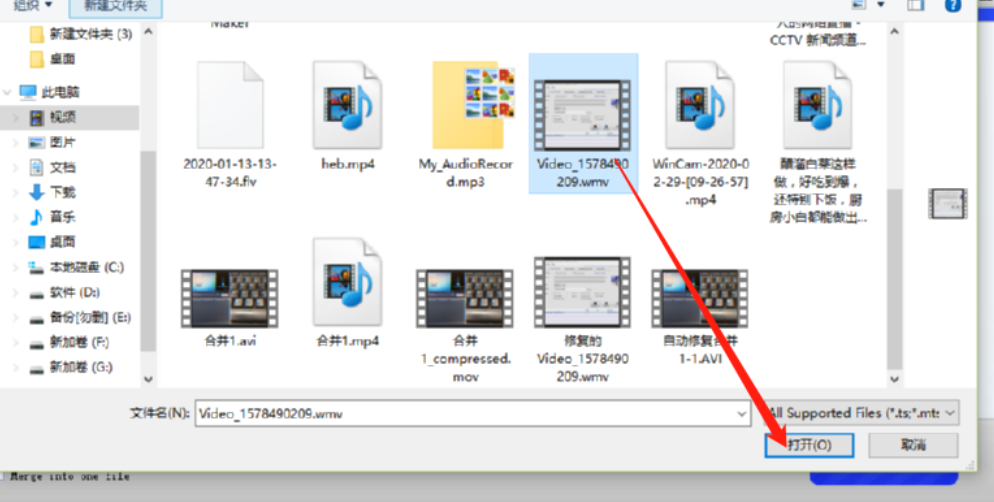Click the preview pane video thumbnail
This screenshot has width=994, height=502.
[948, 203]
